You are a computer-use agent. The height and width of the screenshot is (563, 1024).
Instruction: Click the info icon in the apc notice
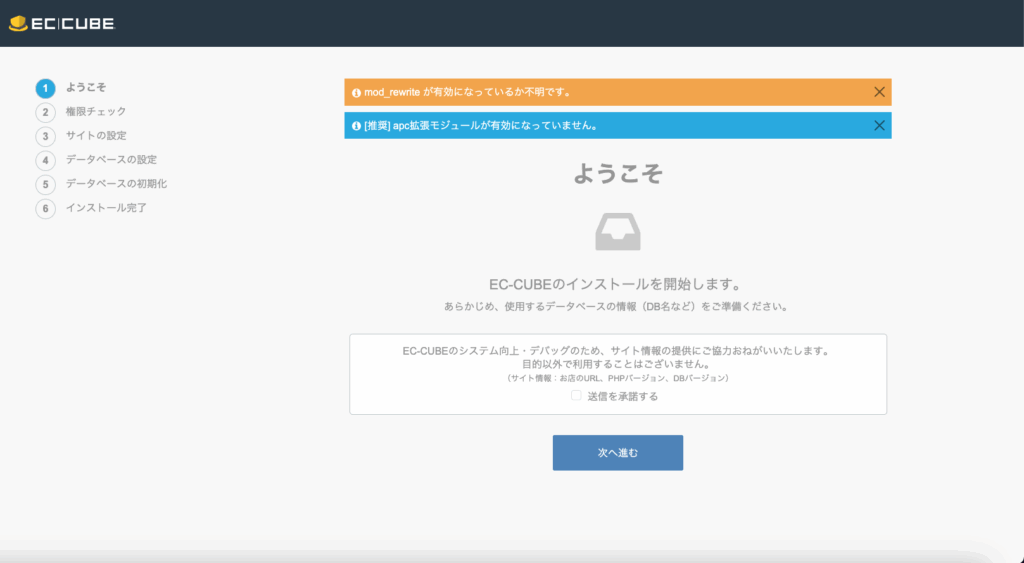pos(356,126)
